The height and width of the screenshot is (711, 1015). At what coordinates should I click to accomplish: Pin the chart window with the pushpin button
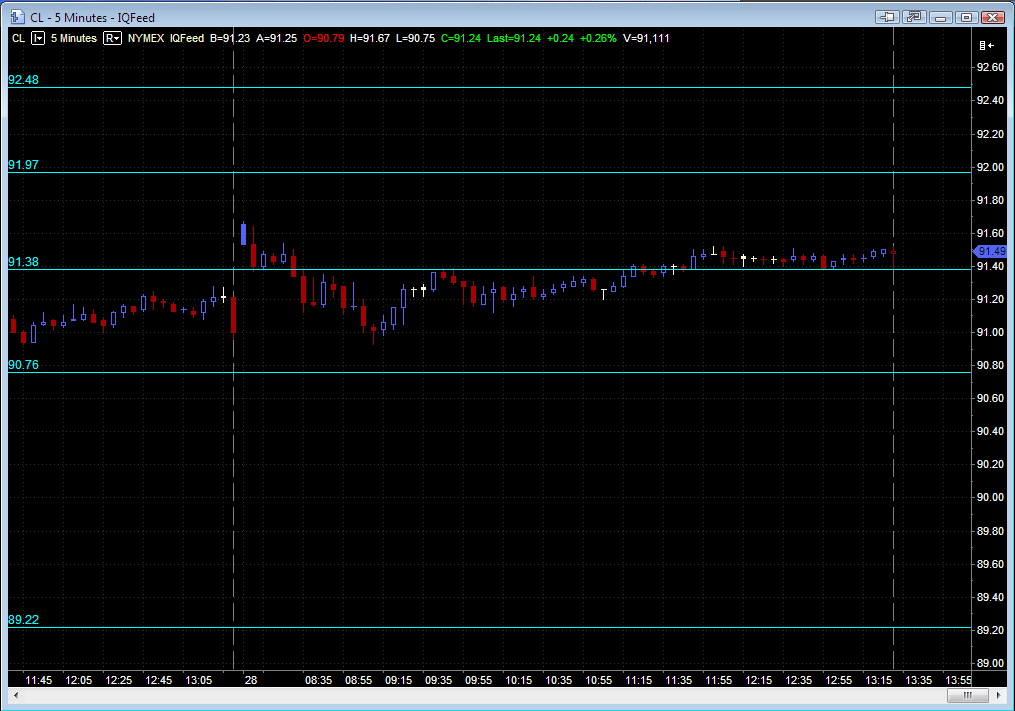point(887,17)
